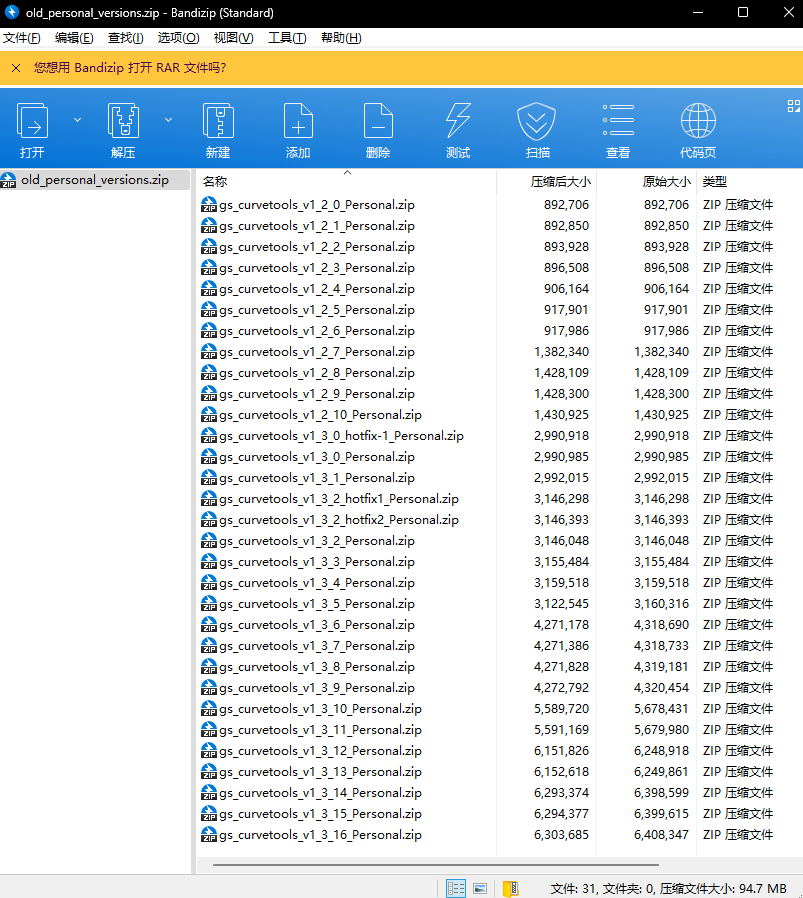The image size is (803, 898).
Task: Click the Bandizip icon in the title bar
Action: 11,12
